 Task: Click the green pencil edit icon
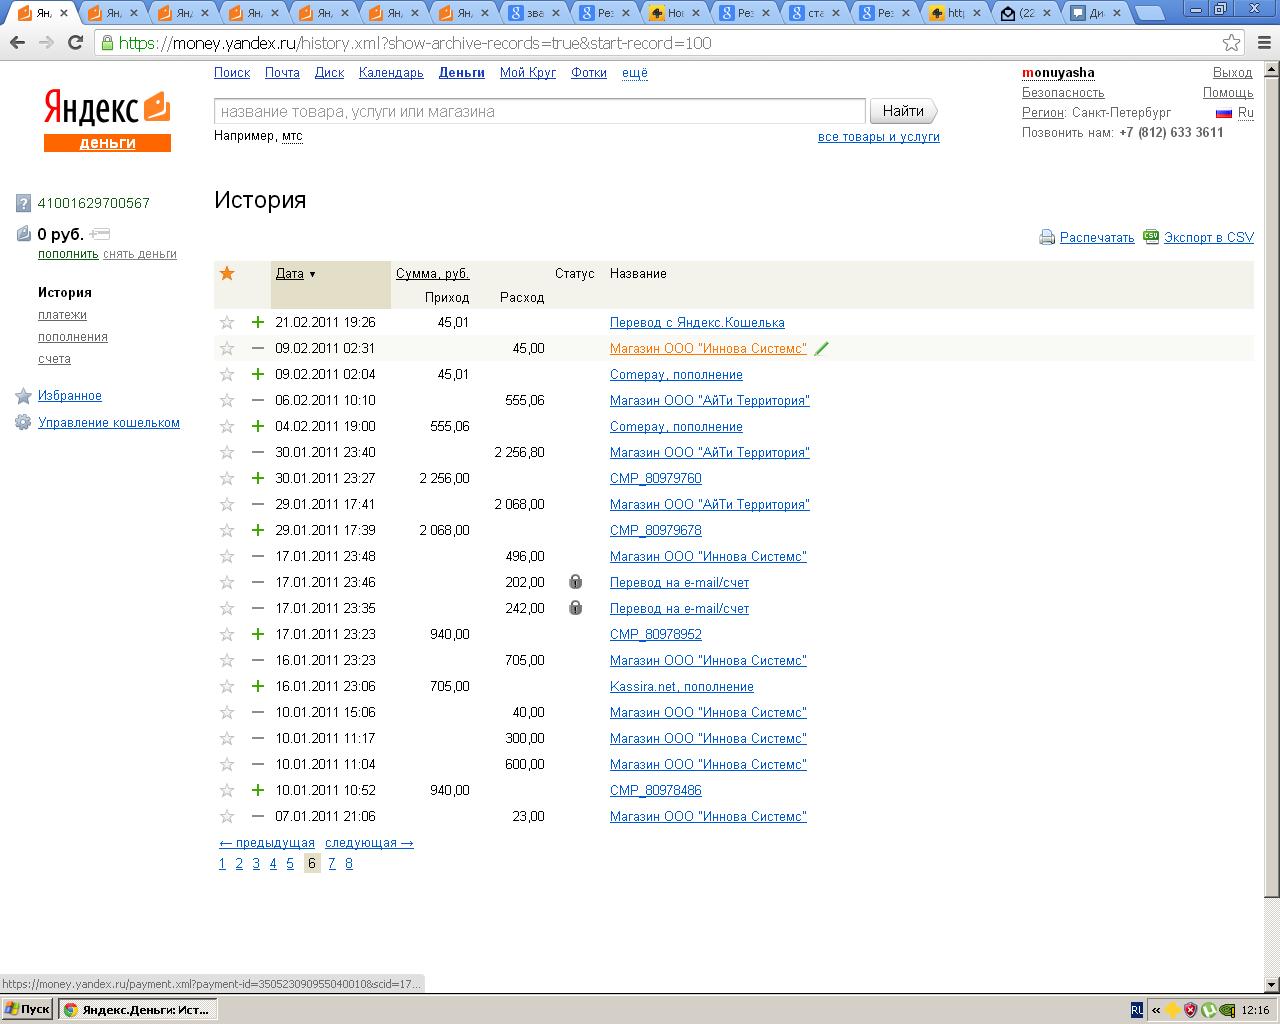tap(822, 349)
